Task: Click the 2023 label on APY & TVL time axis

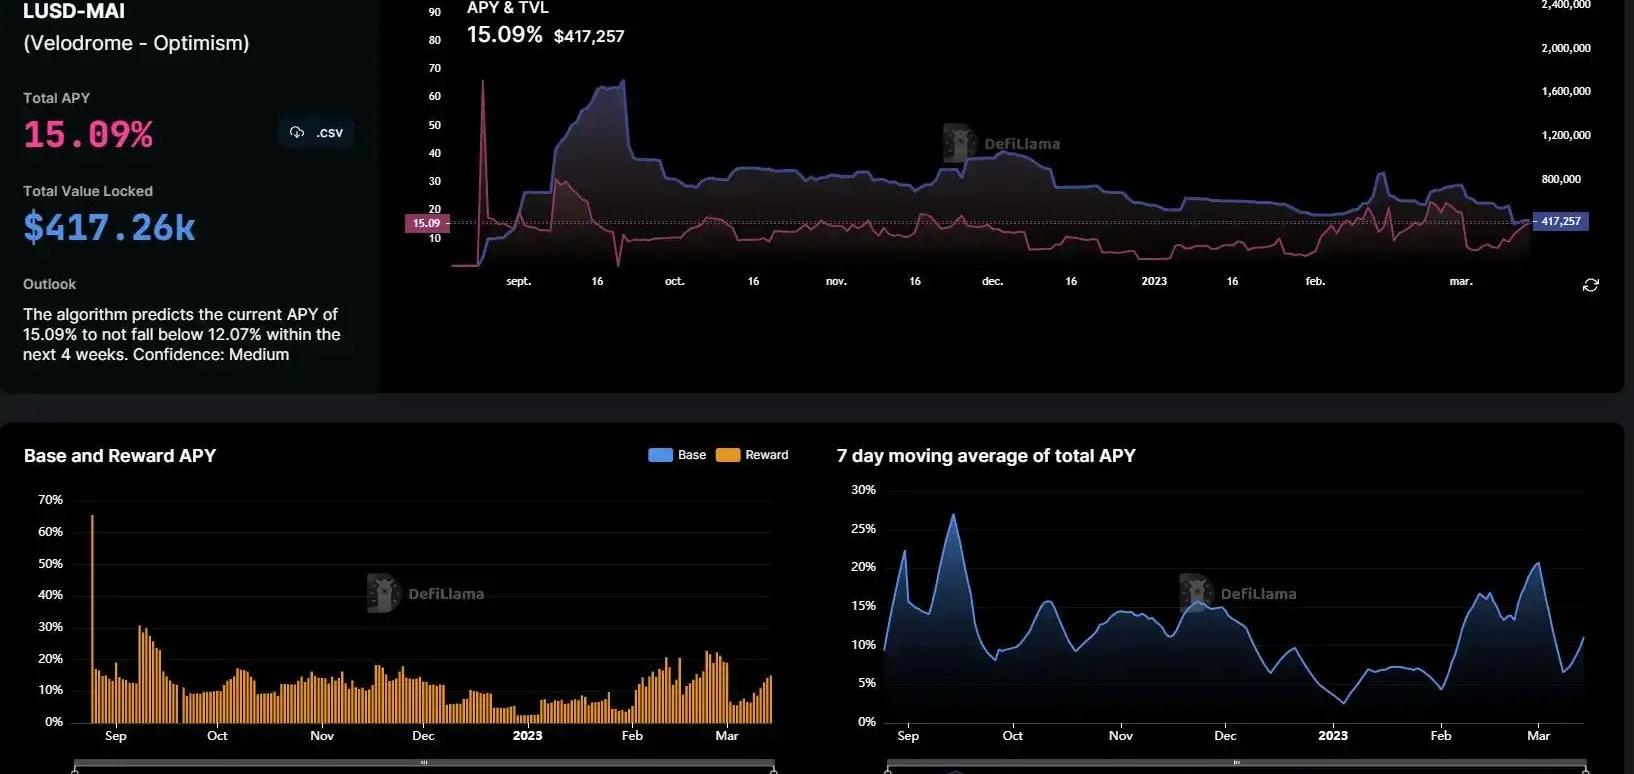Action: click(1154, 281)
